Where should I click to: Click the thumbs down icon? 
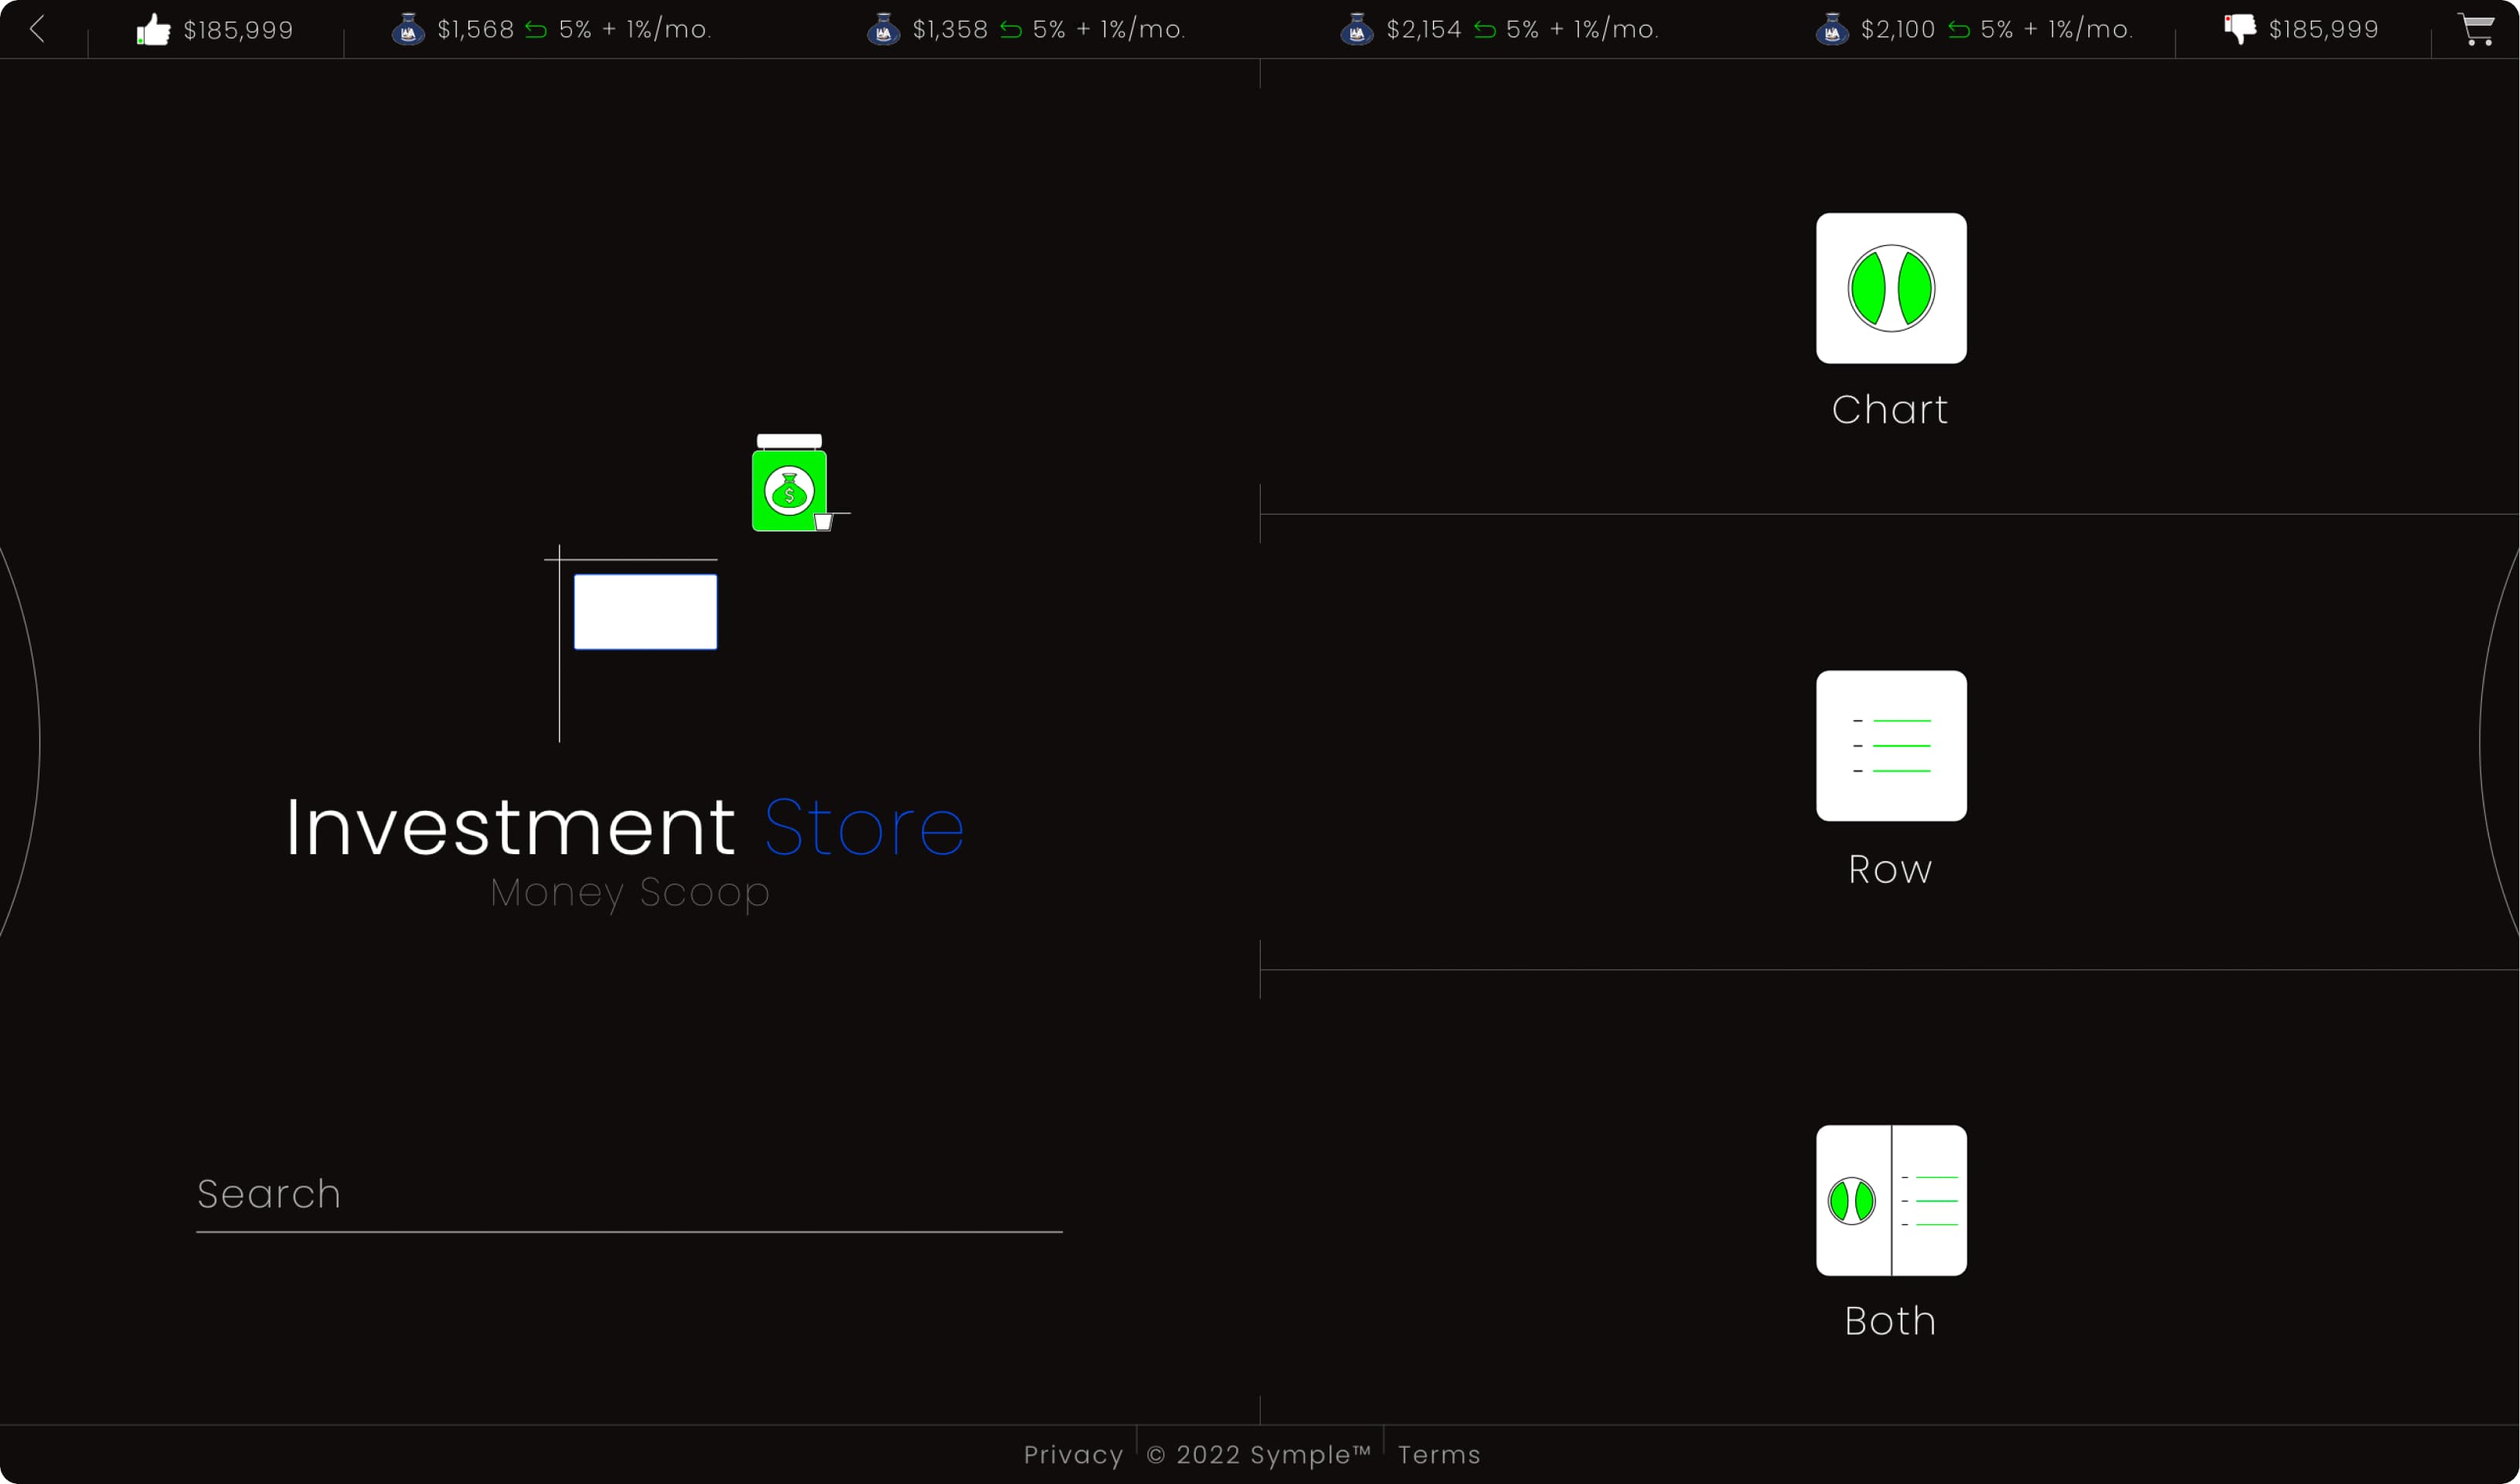click(x=2240, y=29)
